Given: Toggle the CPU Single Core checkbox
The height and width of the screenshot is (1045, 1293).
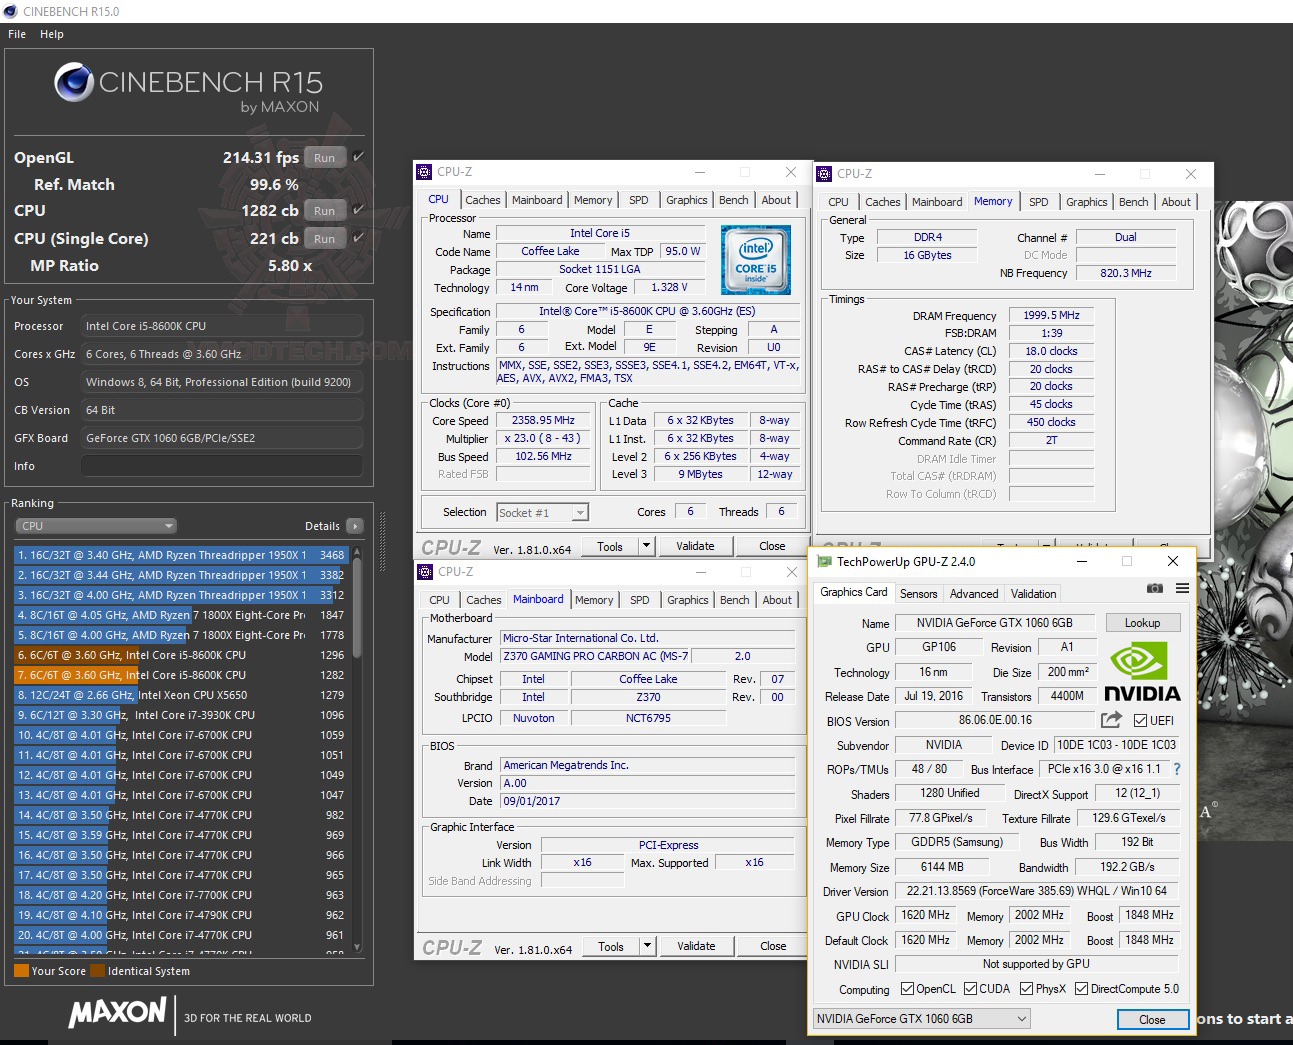Looking at the screenshot, I should (358, 238).
